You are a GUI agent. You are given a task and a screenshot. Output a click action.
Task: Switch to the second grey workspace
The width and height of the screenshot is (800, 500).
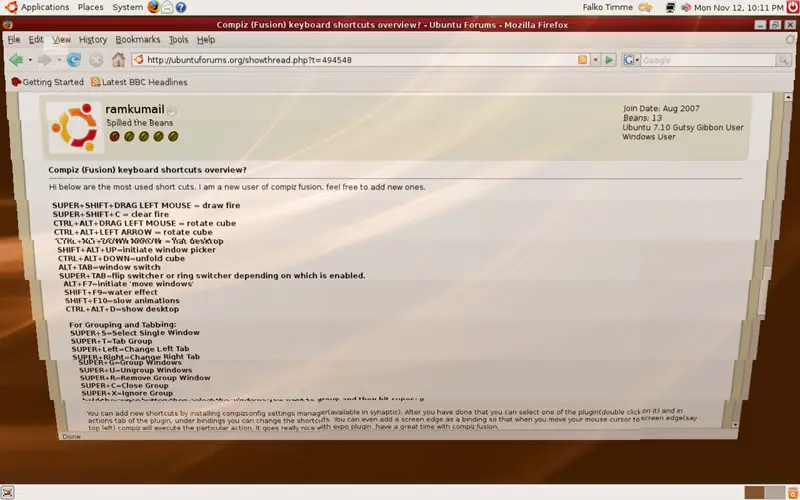pyautogui.click(x=776, y=492)
